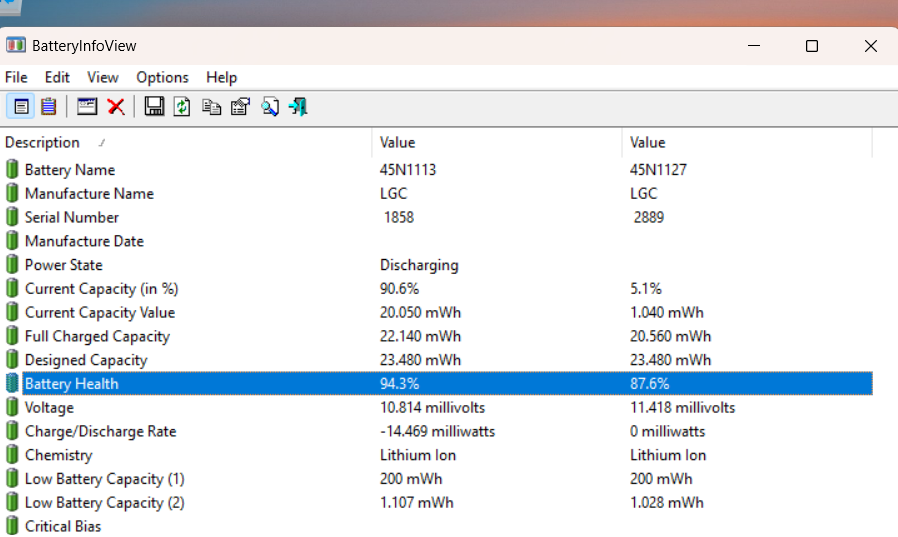
Task: Open Find using the magnifier icon
Action: click(x=270, y=106)
